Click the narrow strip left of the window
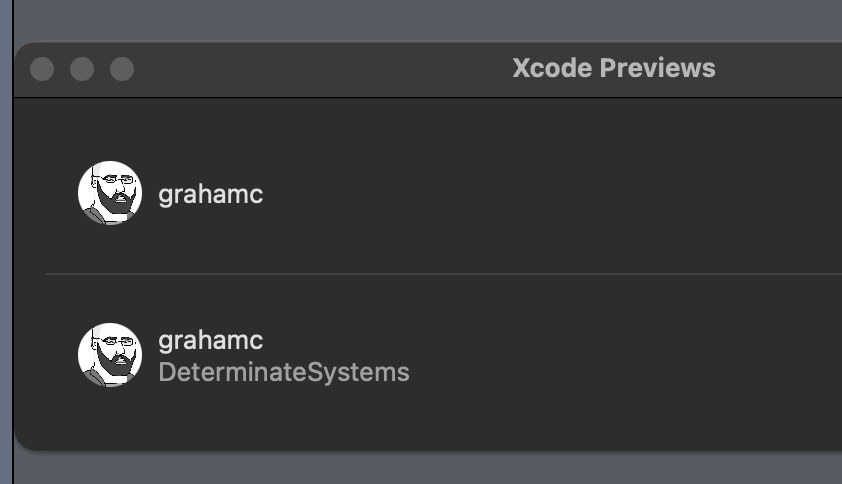The image size is (842, 484). (5, 250)
